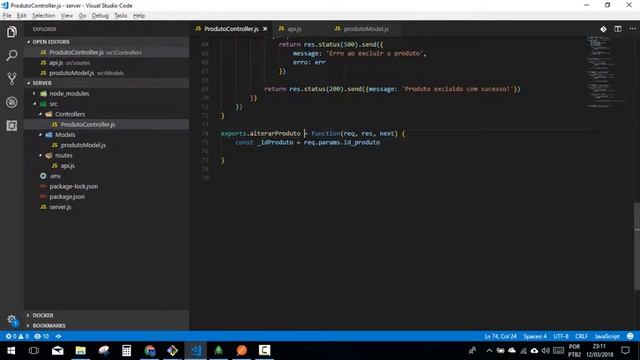The image size is (640, 360).
Task: Open the More Actions ellipsis in editor
Action: (633, 29)
